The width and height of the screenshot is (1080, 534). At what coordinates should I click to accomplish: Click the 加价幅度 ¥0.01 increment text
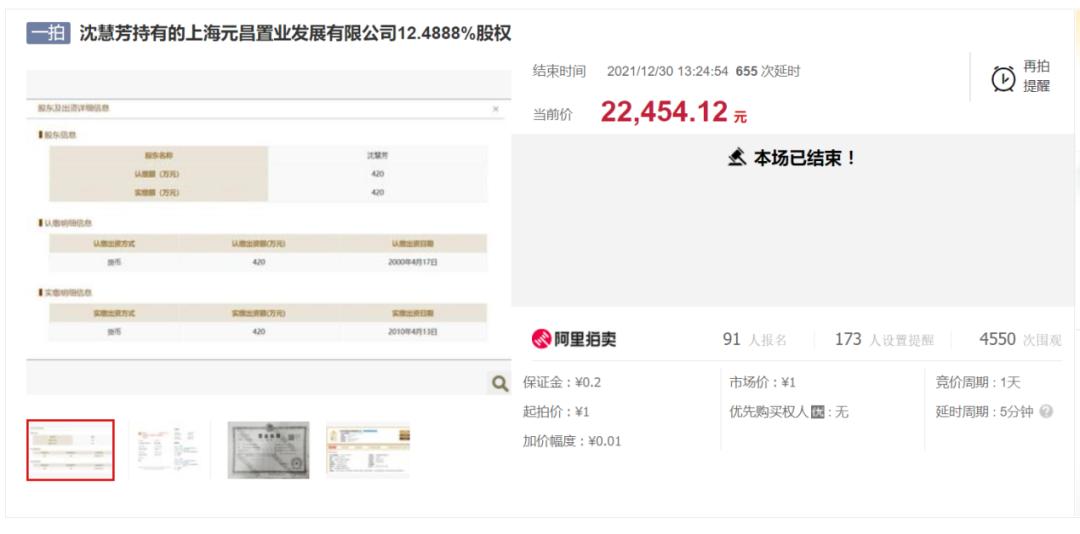[572, 442]
